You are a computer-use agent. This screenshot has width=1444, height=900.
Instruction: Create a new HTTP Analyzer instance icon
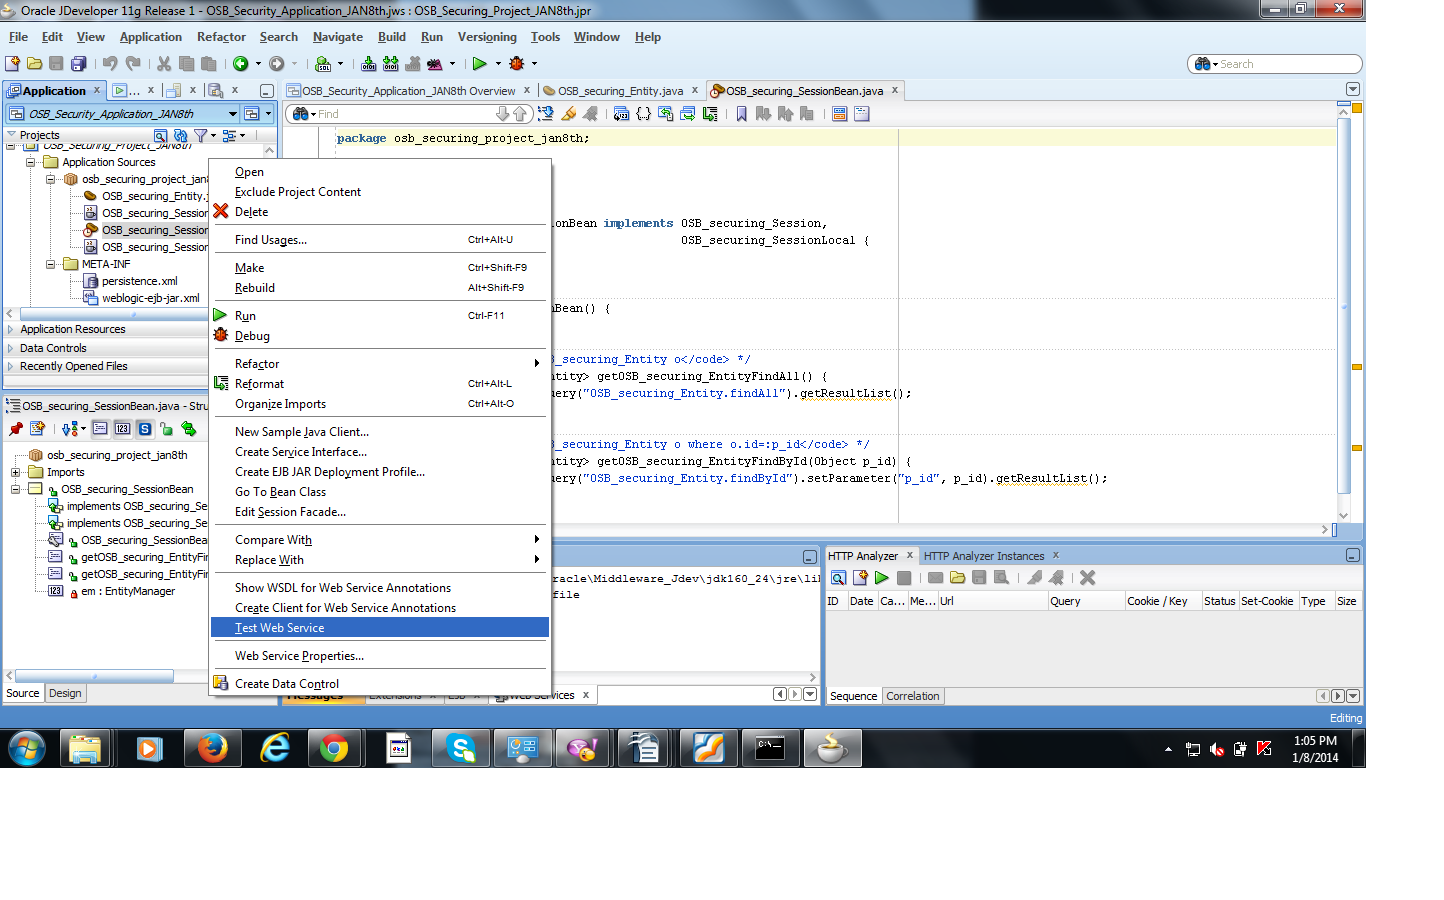click(x=859, y=578)
